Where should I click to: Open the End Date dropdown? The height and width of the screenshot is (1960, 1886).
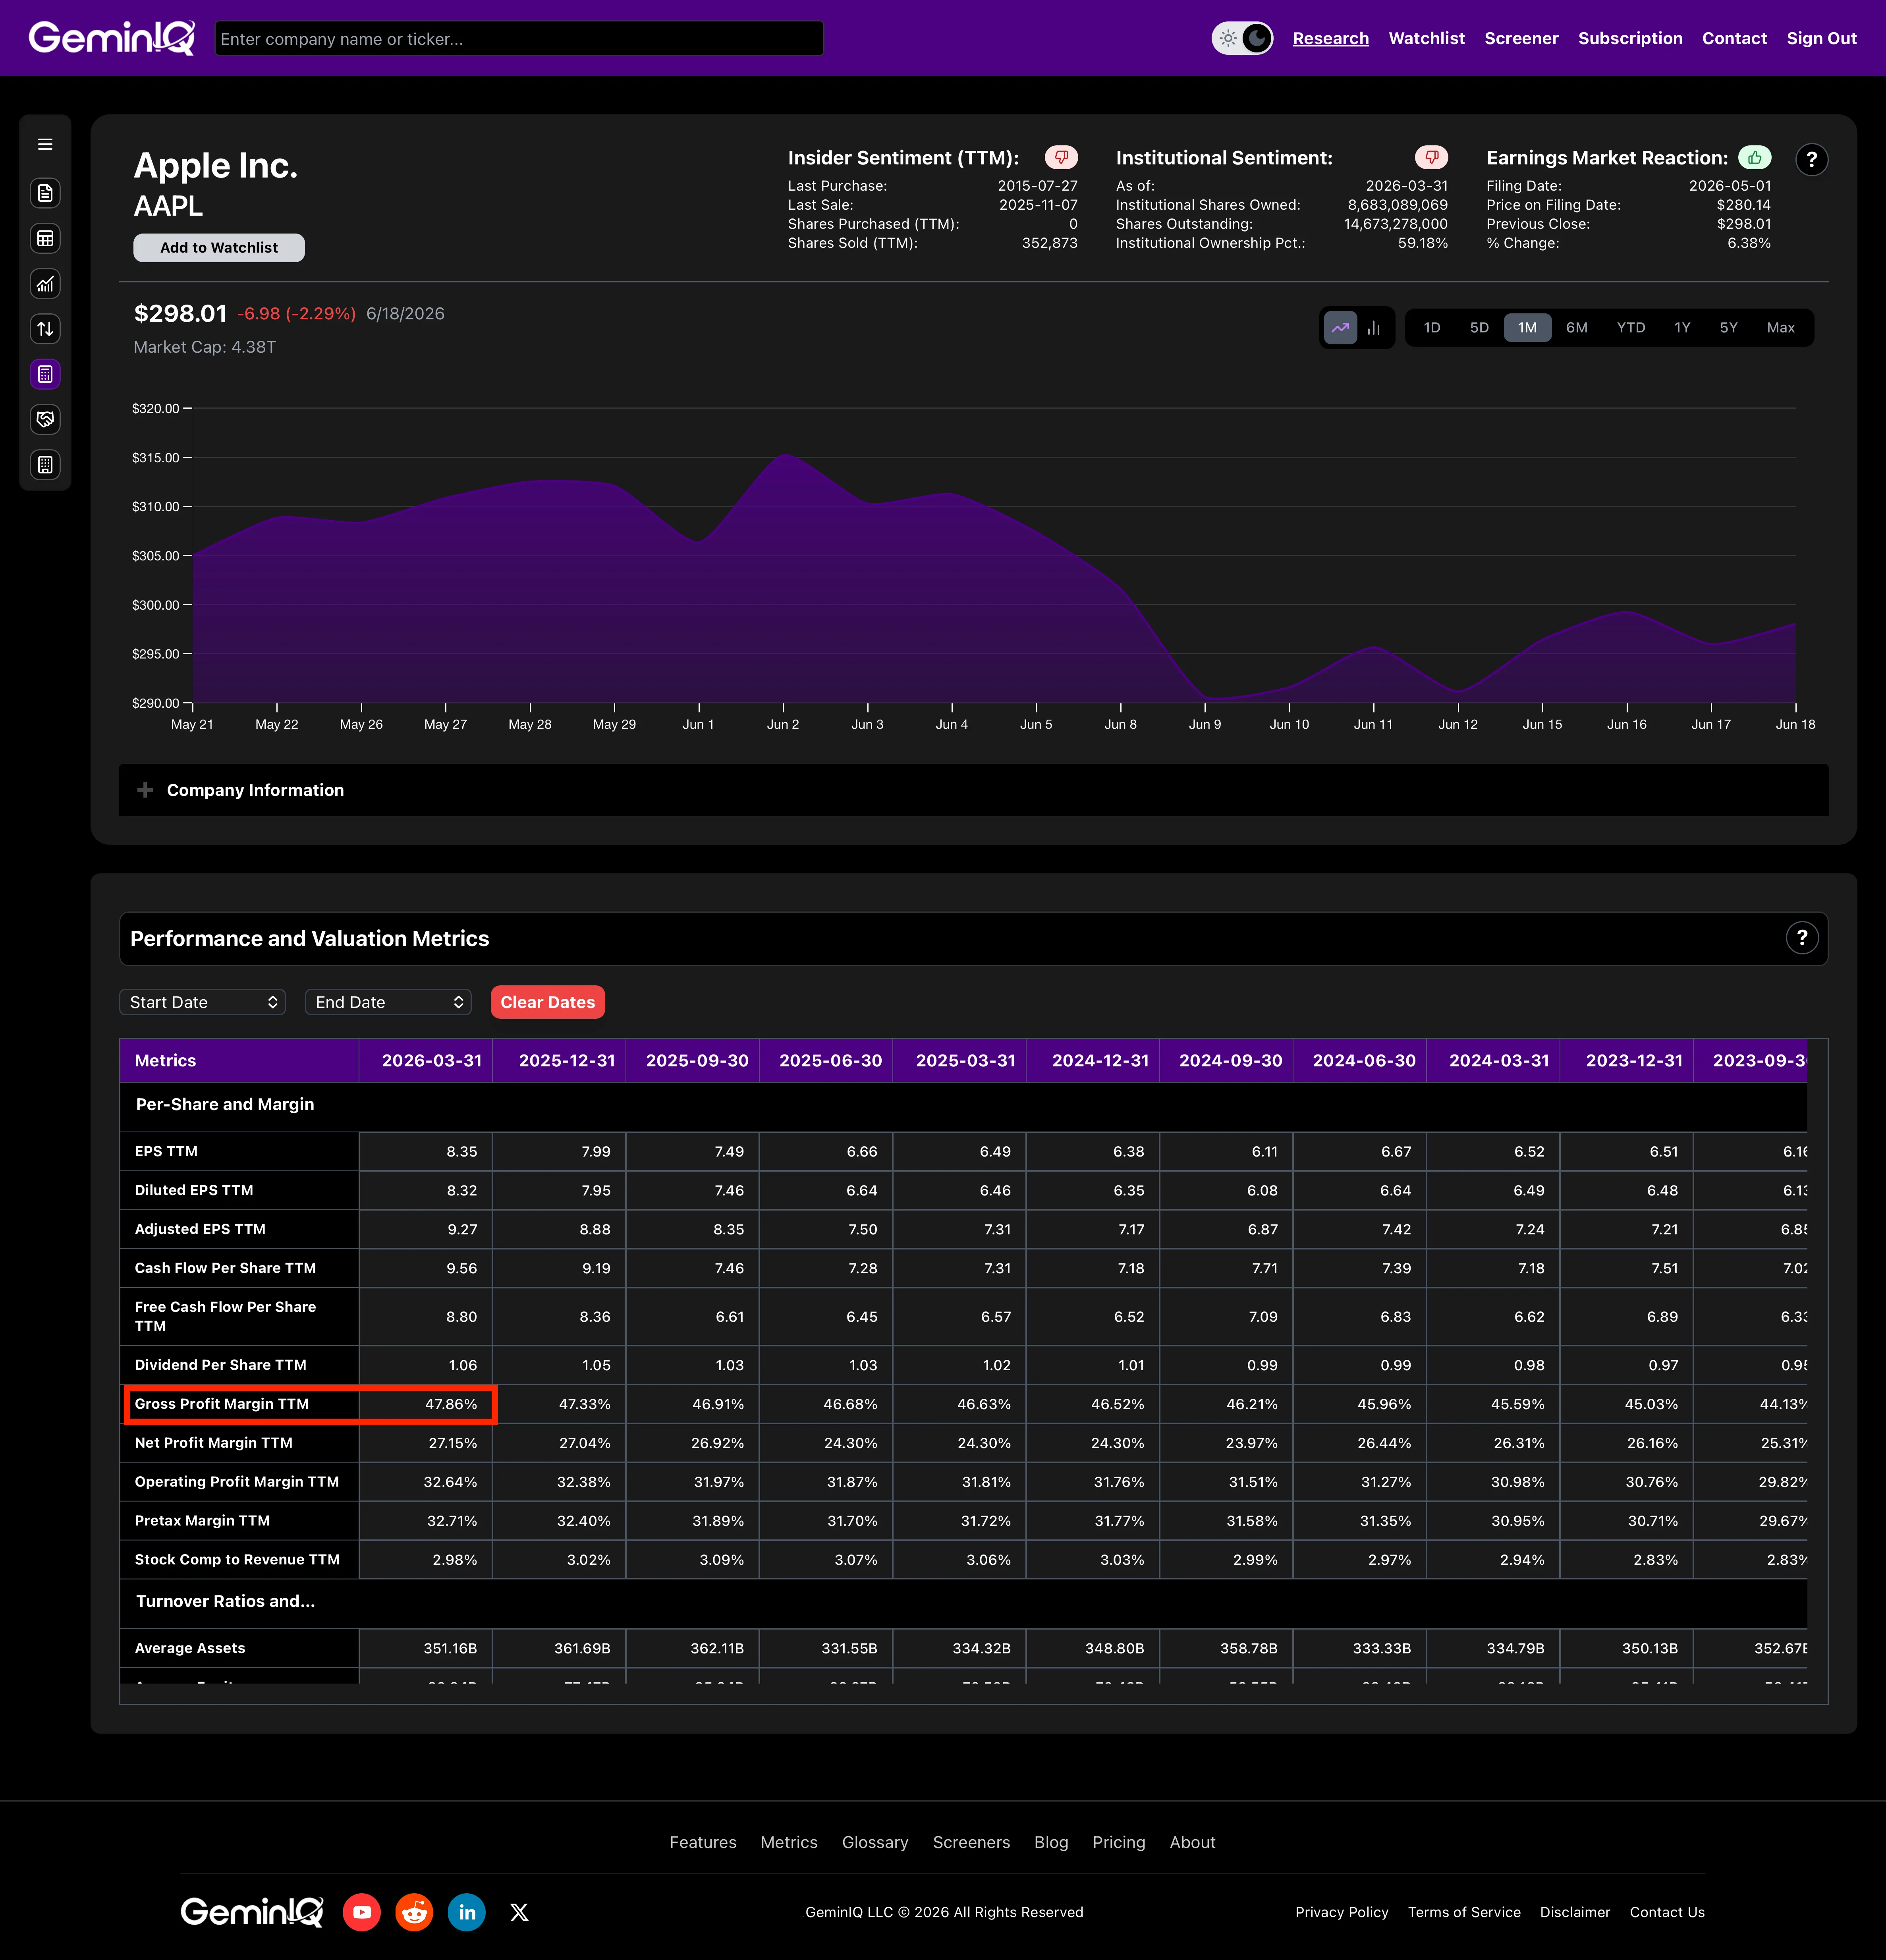point(388,1002)
